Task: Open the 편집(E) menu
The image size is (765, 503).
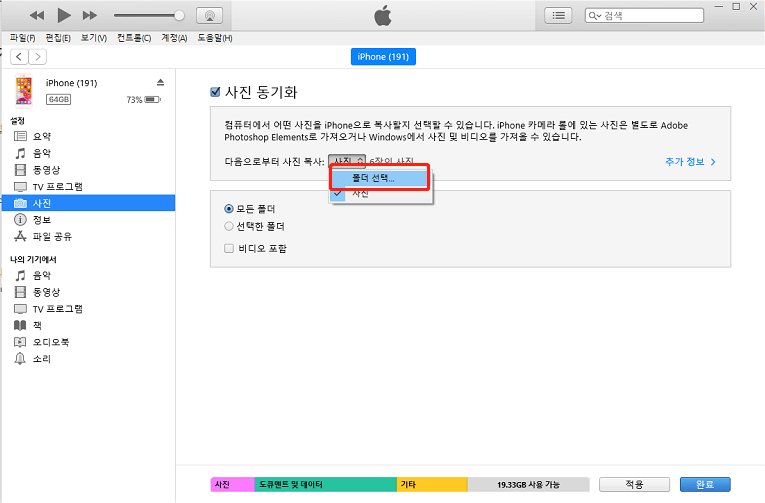Action: tap(58, 38)
